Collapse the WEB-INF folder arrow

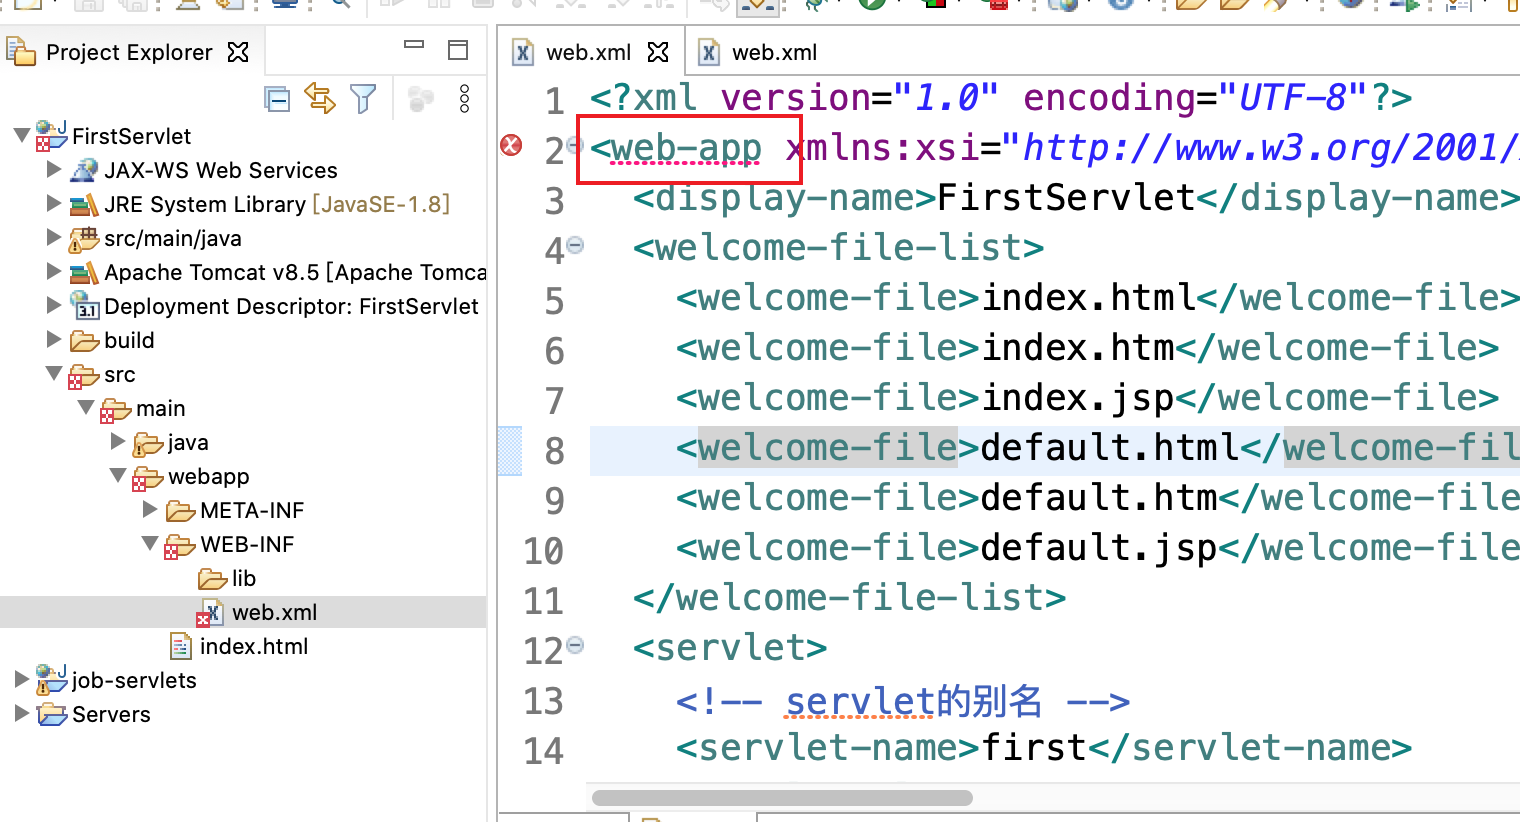point(150,543)
